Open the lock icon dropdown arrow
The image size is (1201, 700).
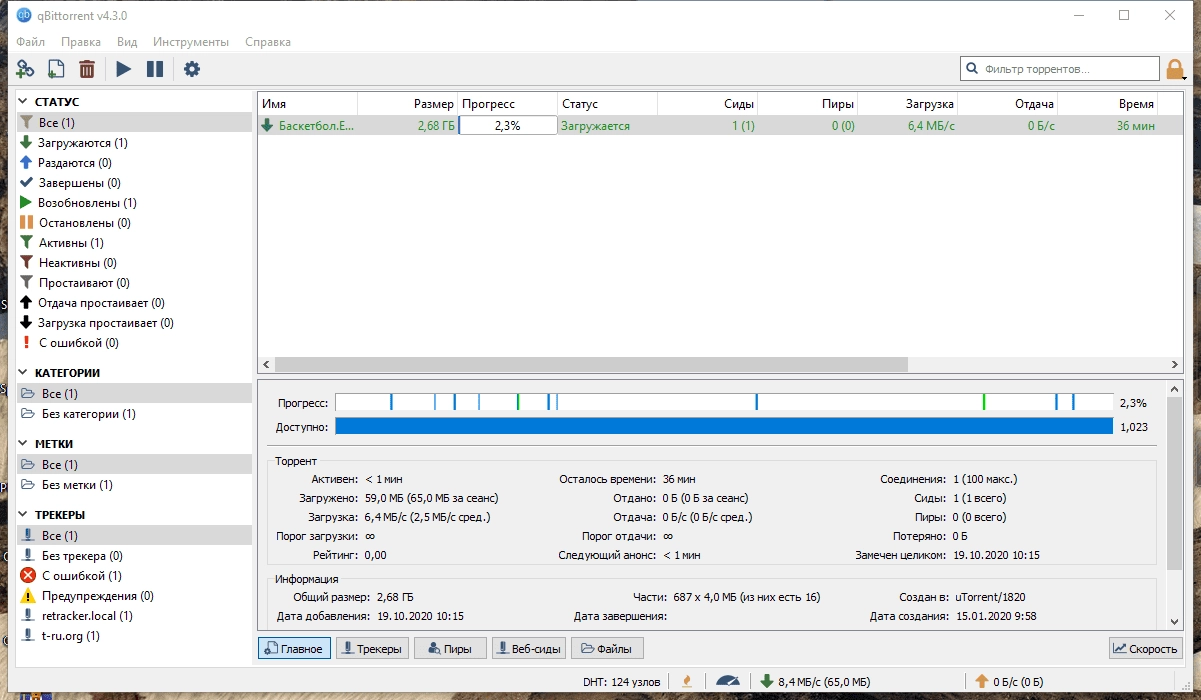coord(1185,77)
